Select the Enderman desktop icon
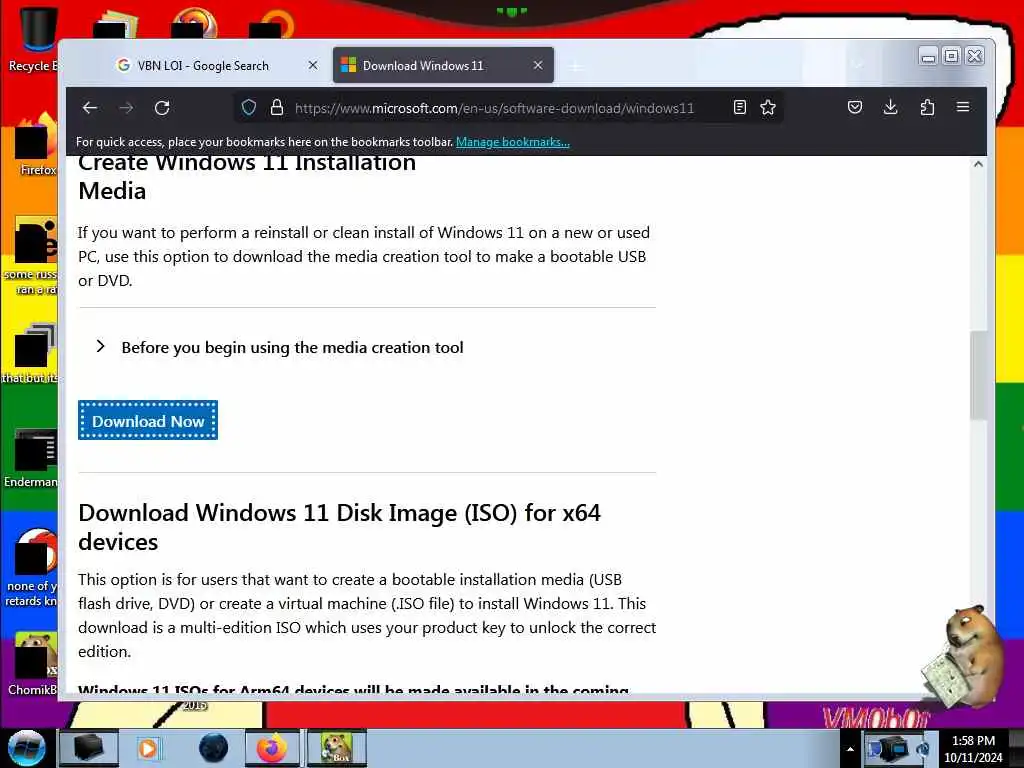The image size is (1024, 768). click(33, 458)
